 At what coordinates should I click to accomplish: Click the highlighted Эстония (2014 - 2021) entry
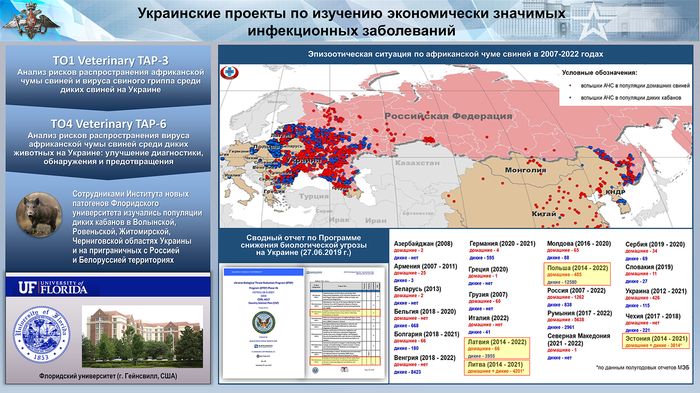pos(656,341)
